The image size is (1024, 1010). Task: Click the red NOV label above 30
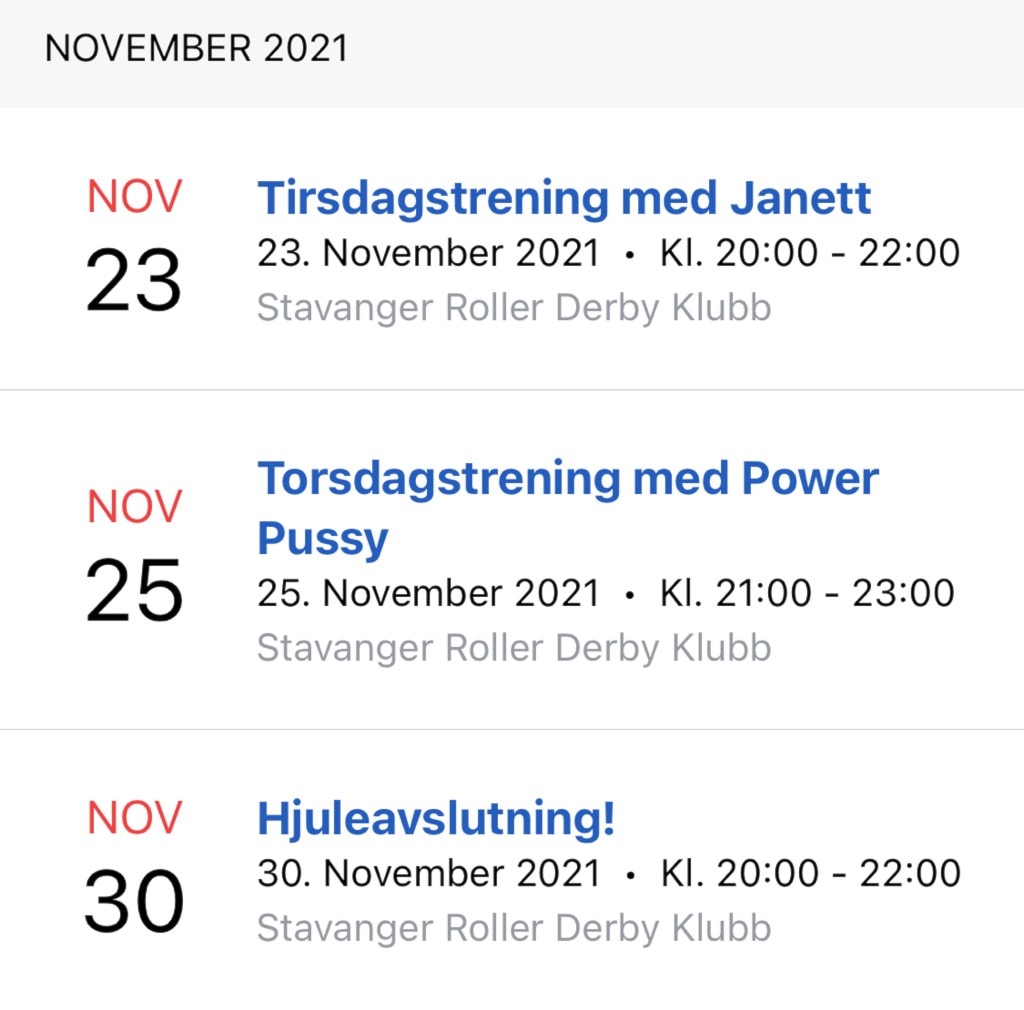pos(135,817)
